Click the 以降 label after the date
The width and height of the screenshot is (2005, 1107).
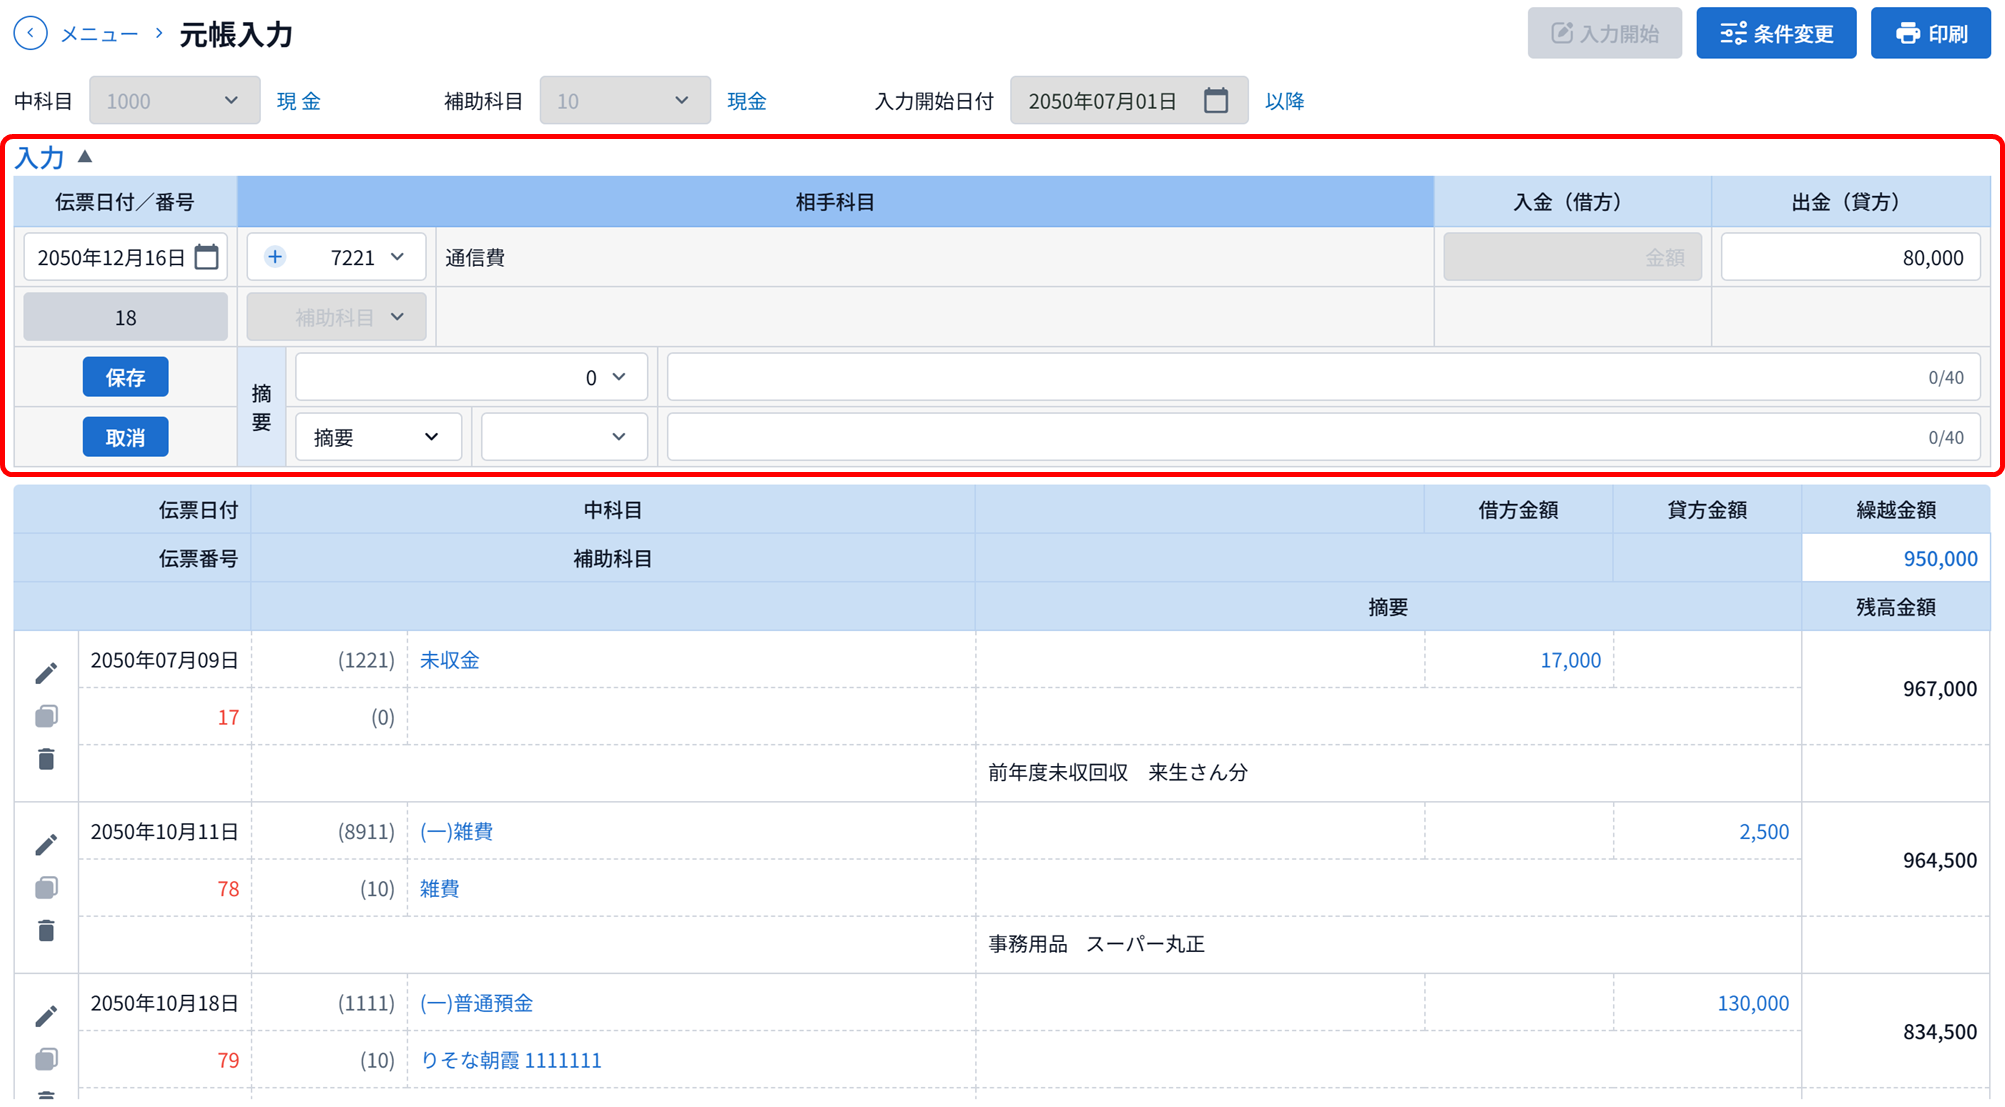[1284, 101]
